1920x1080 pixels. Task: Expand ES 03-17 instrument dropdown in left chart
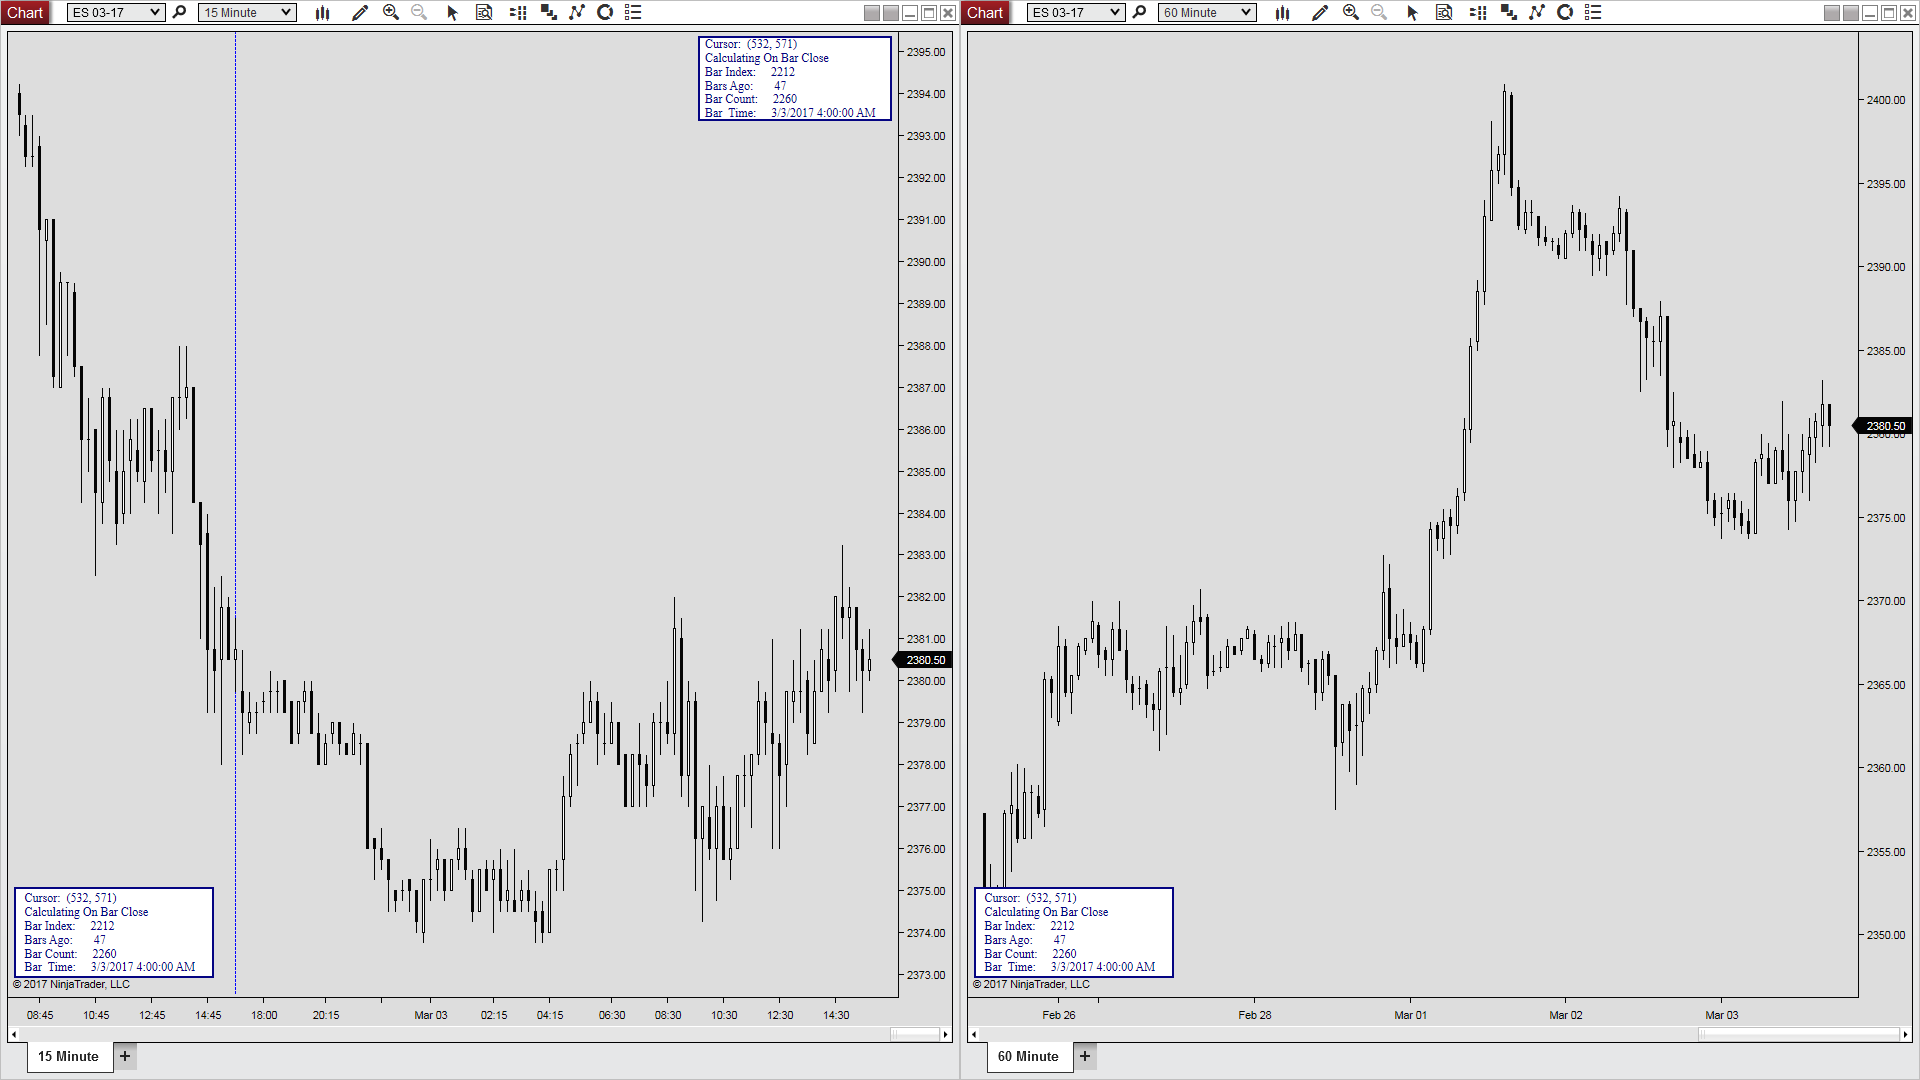[x=155, y=13]
